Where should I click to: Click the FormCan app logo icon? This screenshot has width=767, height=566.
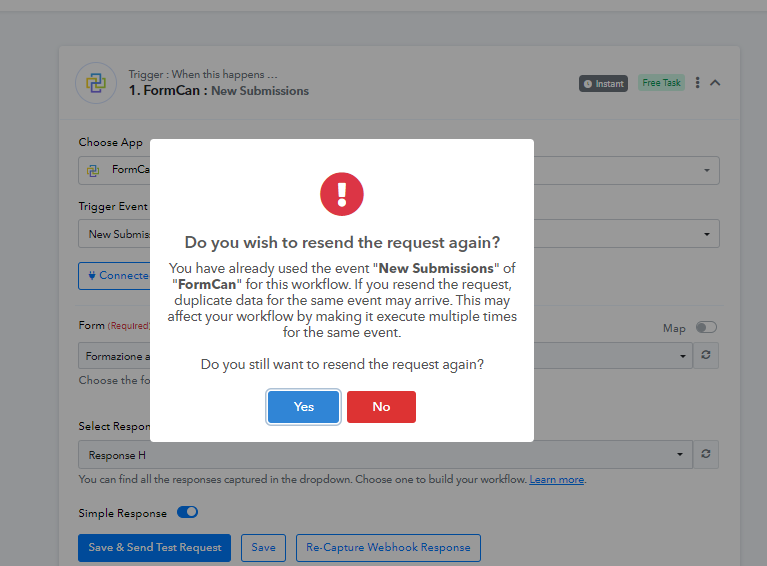pyautogui.click(x=96, y=83)
